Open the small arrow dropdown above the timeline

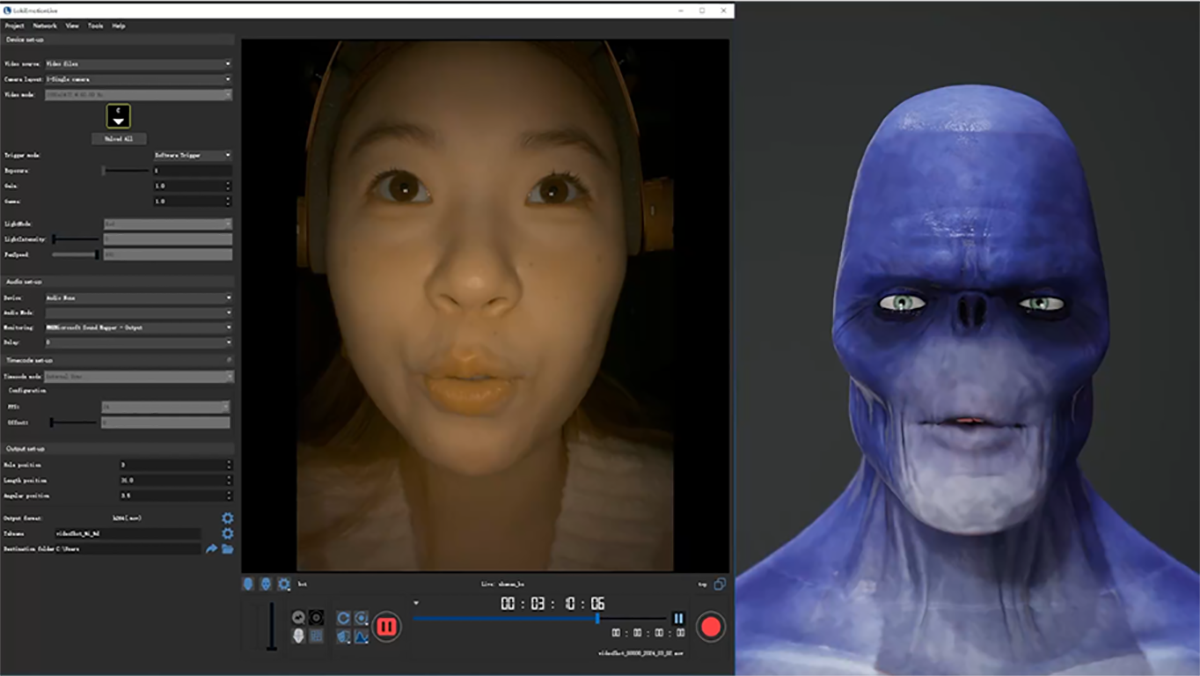pyautogui.click(x=417, y=603)
